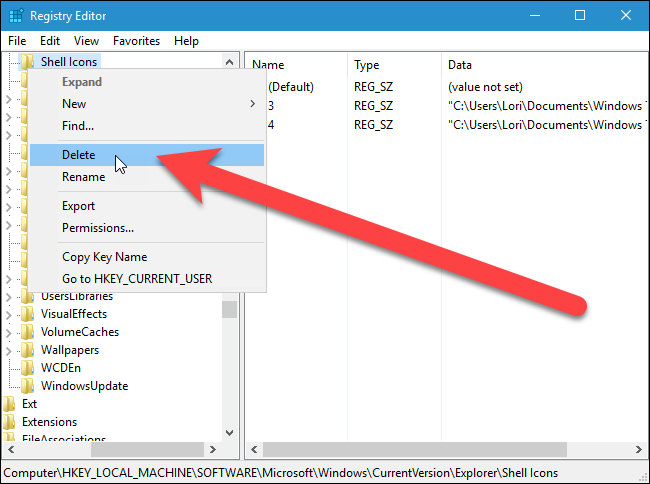Minimize the Registry Editor window
Viewport: 650px width, 484px height.
(535, 16)
